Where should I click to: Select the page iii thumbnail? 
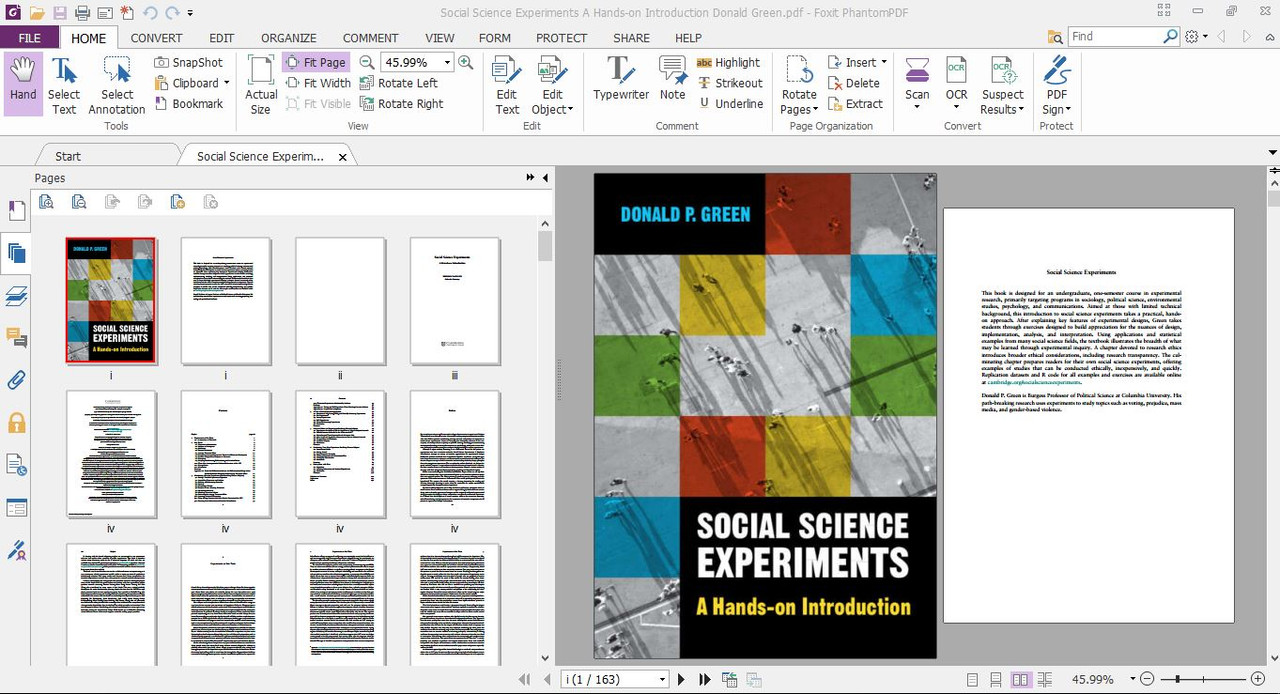click(x=455, y=300)
